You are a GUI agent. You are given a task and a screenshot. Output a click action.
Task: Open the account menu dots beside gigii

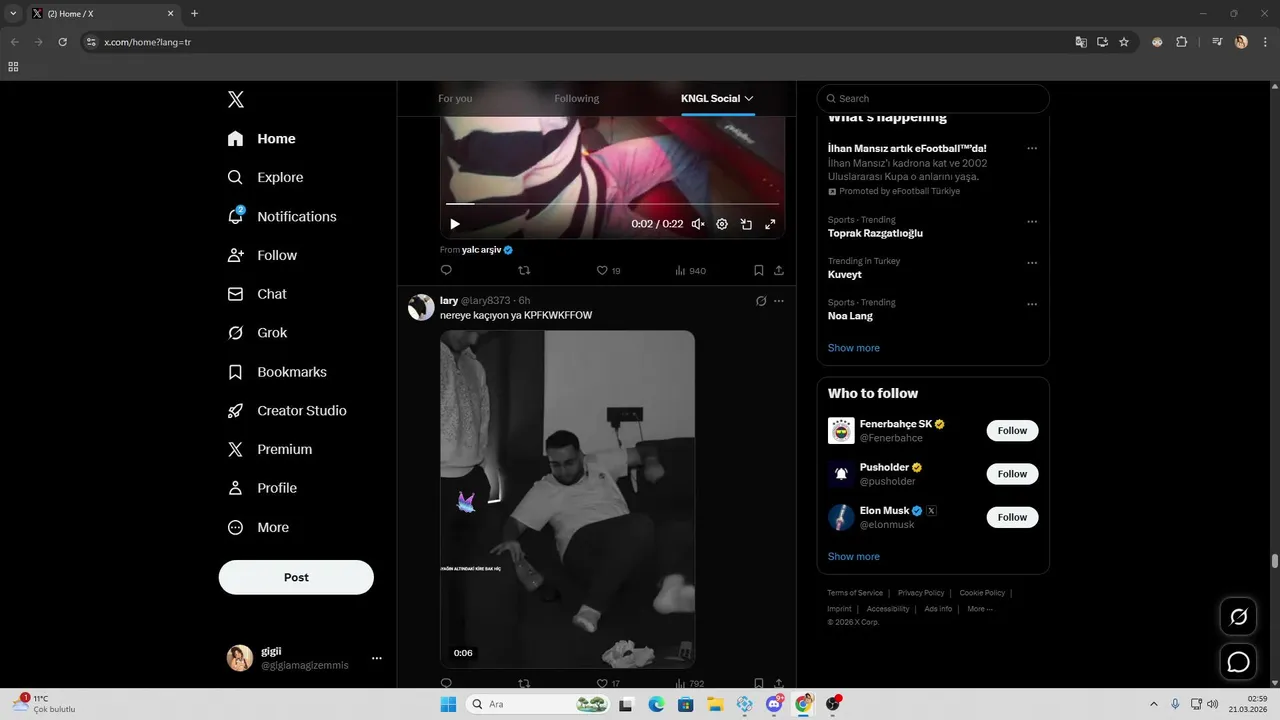point(377,658)
